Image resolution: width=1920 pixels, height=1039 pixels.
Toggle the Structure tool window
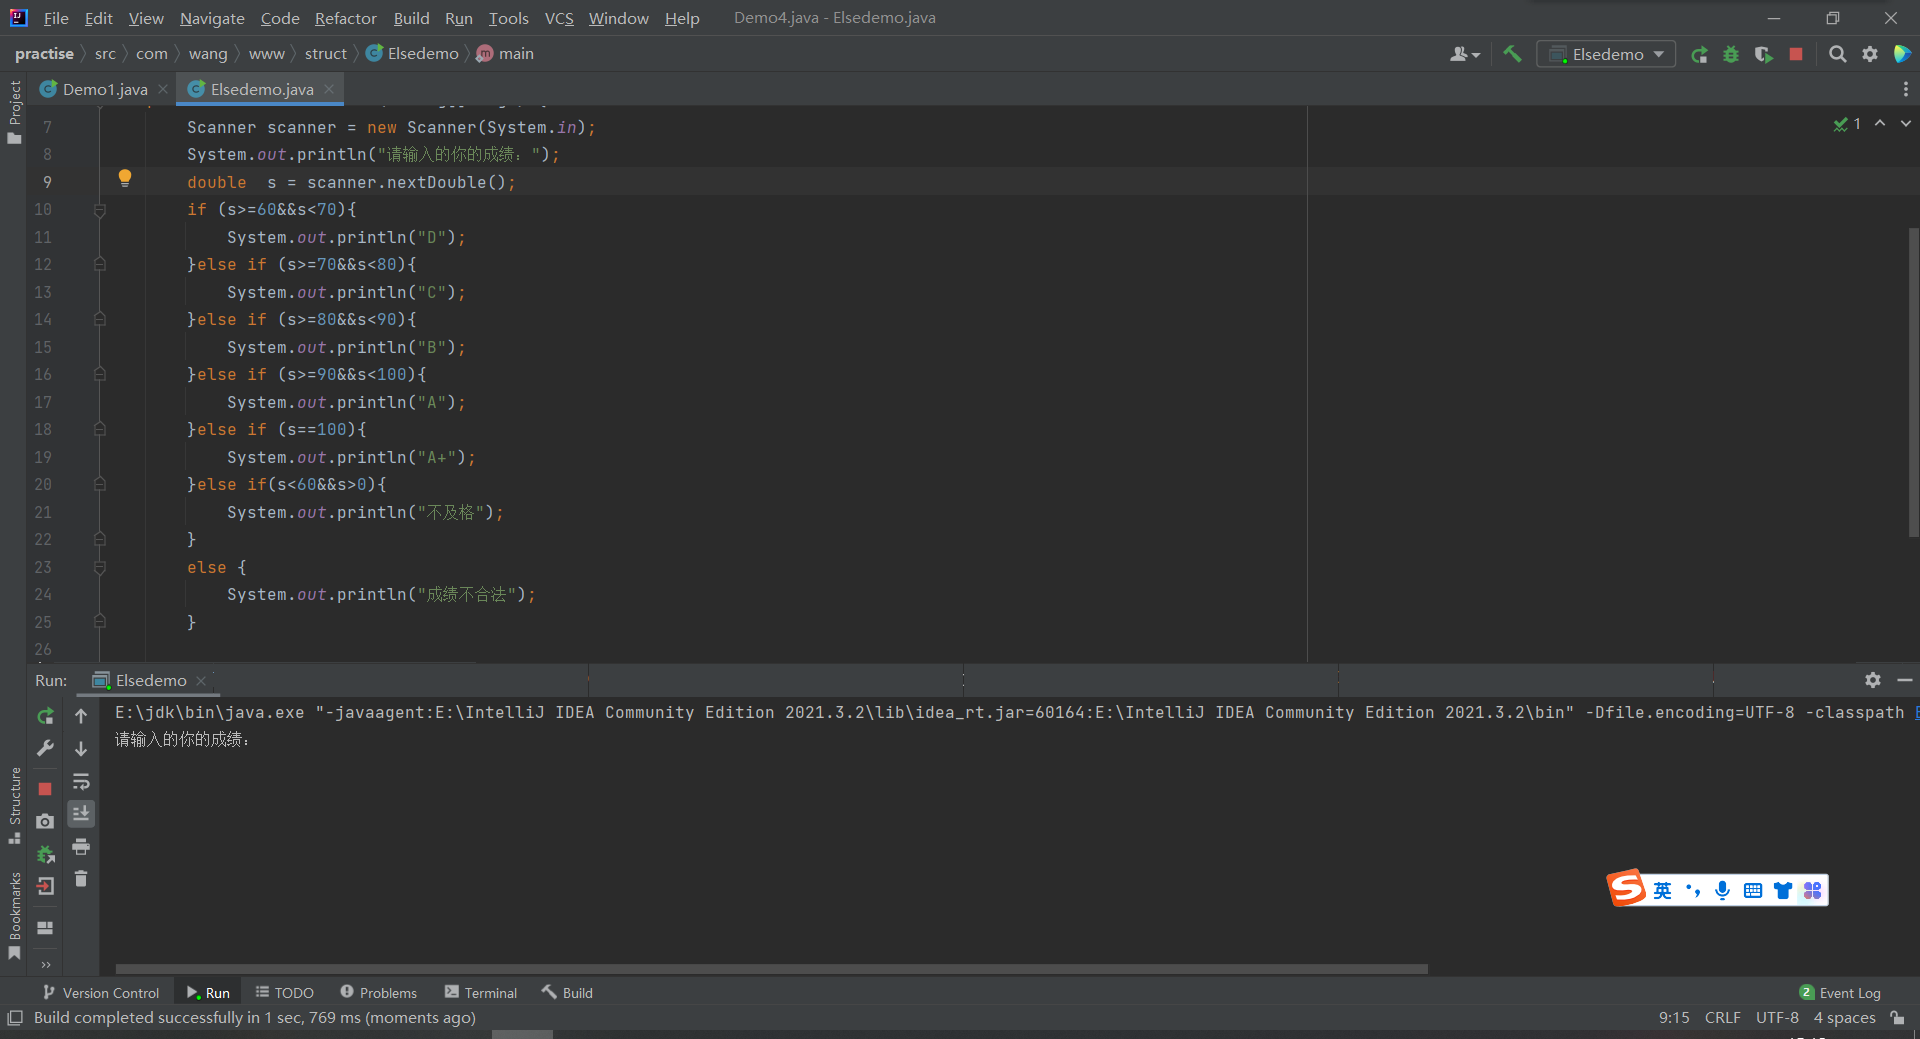tap(14, 805)
